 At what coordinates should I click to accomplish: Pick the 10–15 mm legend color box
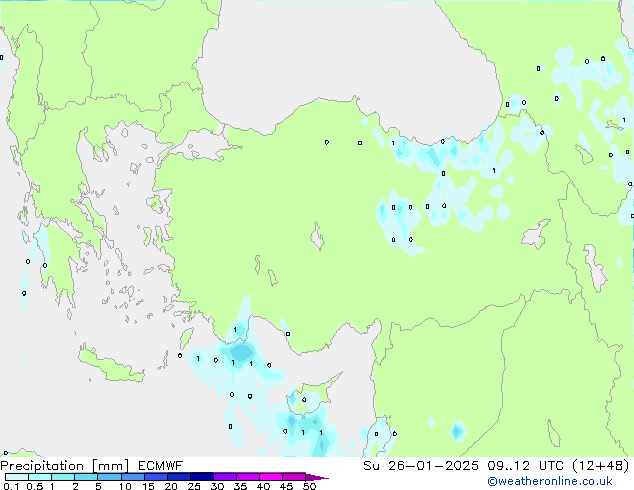(x=133, y=477)
